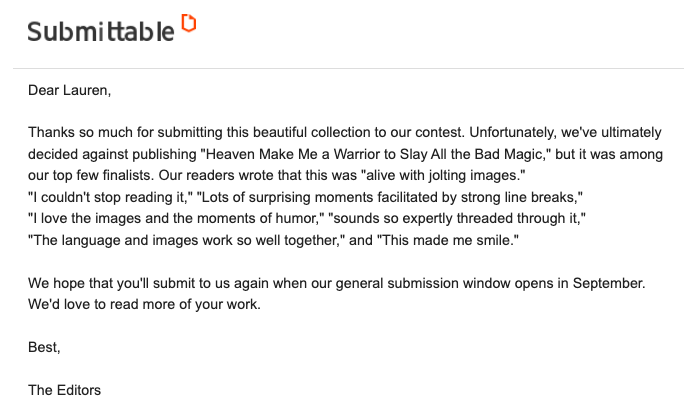The width and height of the screenshot is (689, 406).
Task: Click the horizontal divider below the header
Action: coord(344,68)
